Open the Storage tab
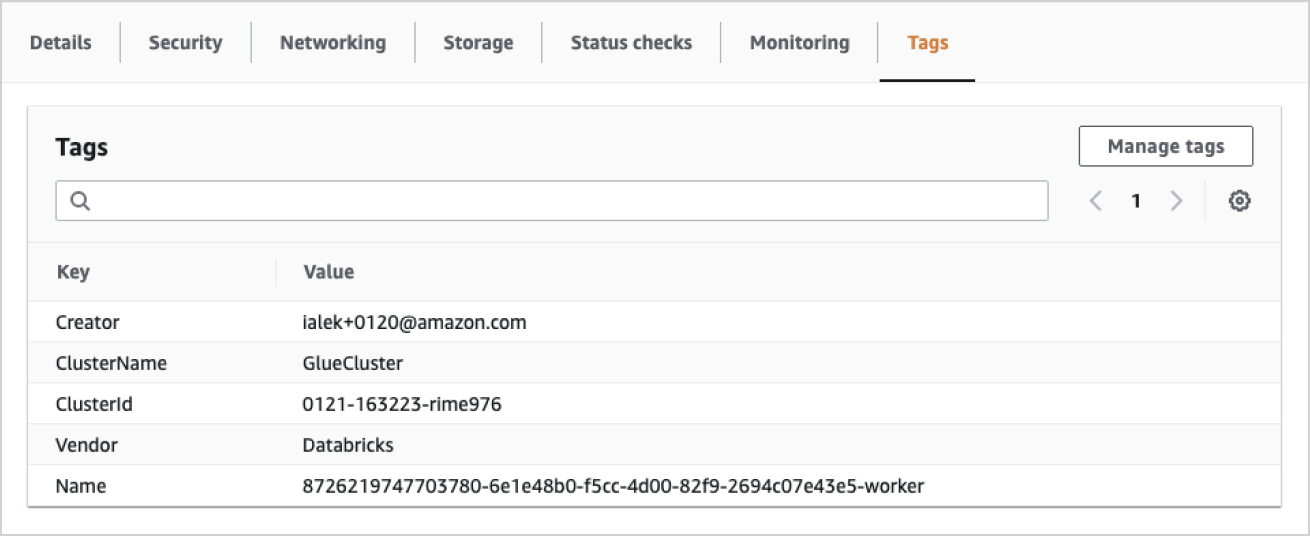1310x536 pixels. [478, 43]
